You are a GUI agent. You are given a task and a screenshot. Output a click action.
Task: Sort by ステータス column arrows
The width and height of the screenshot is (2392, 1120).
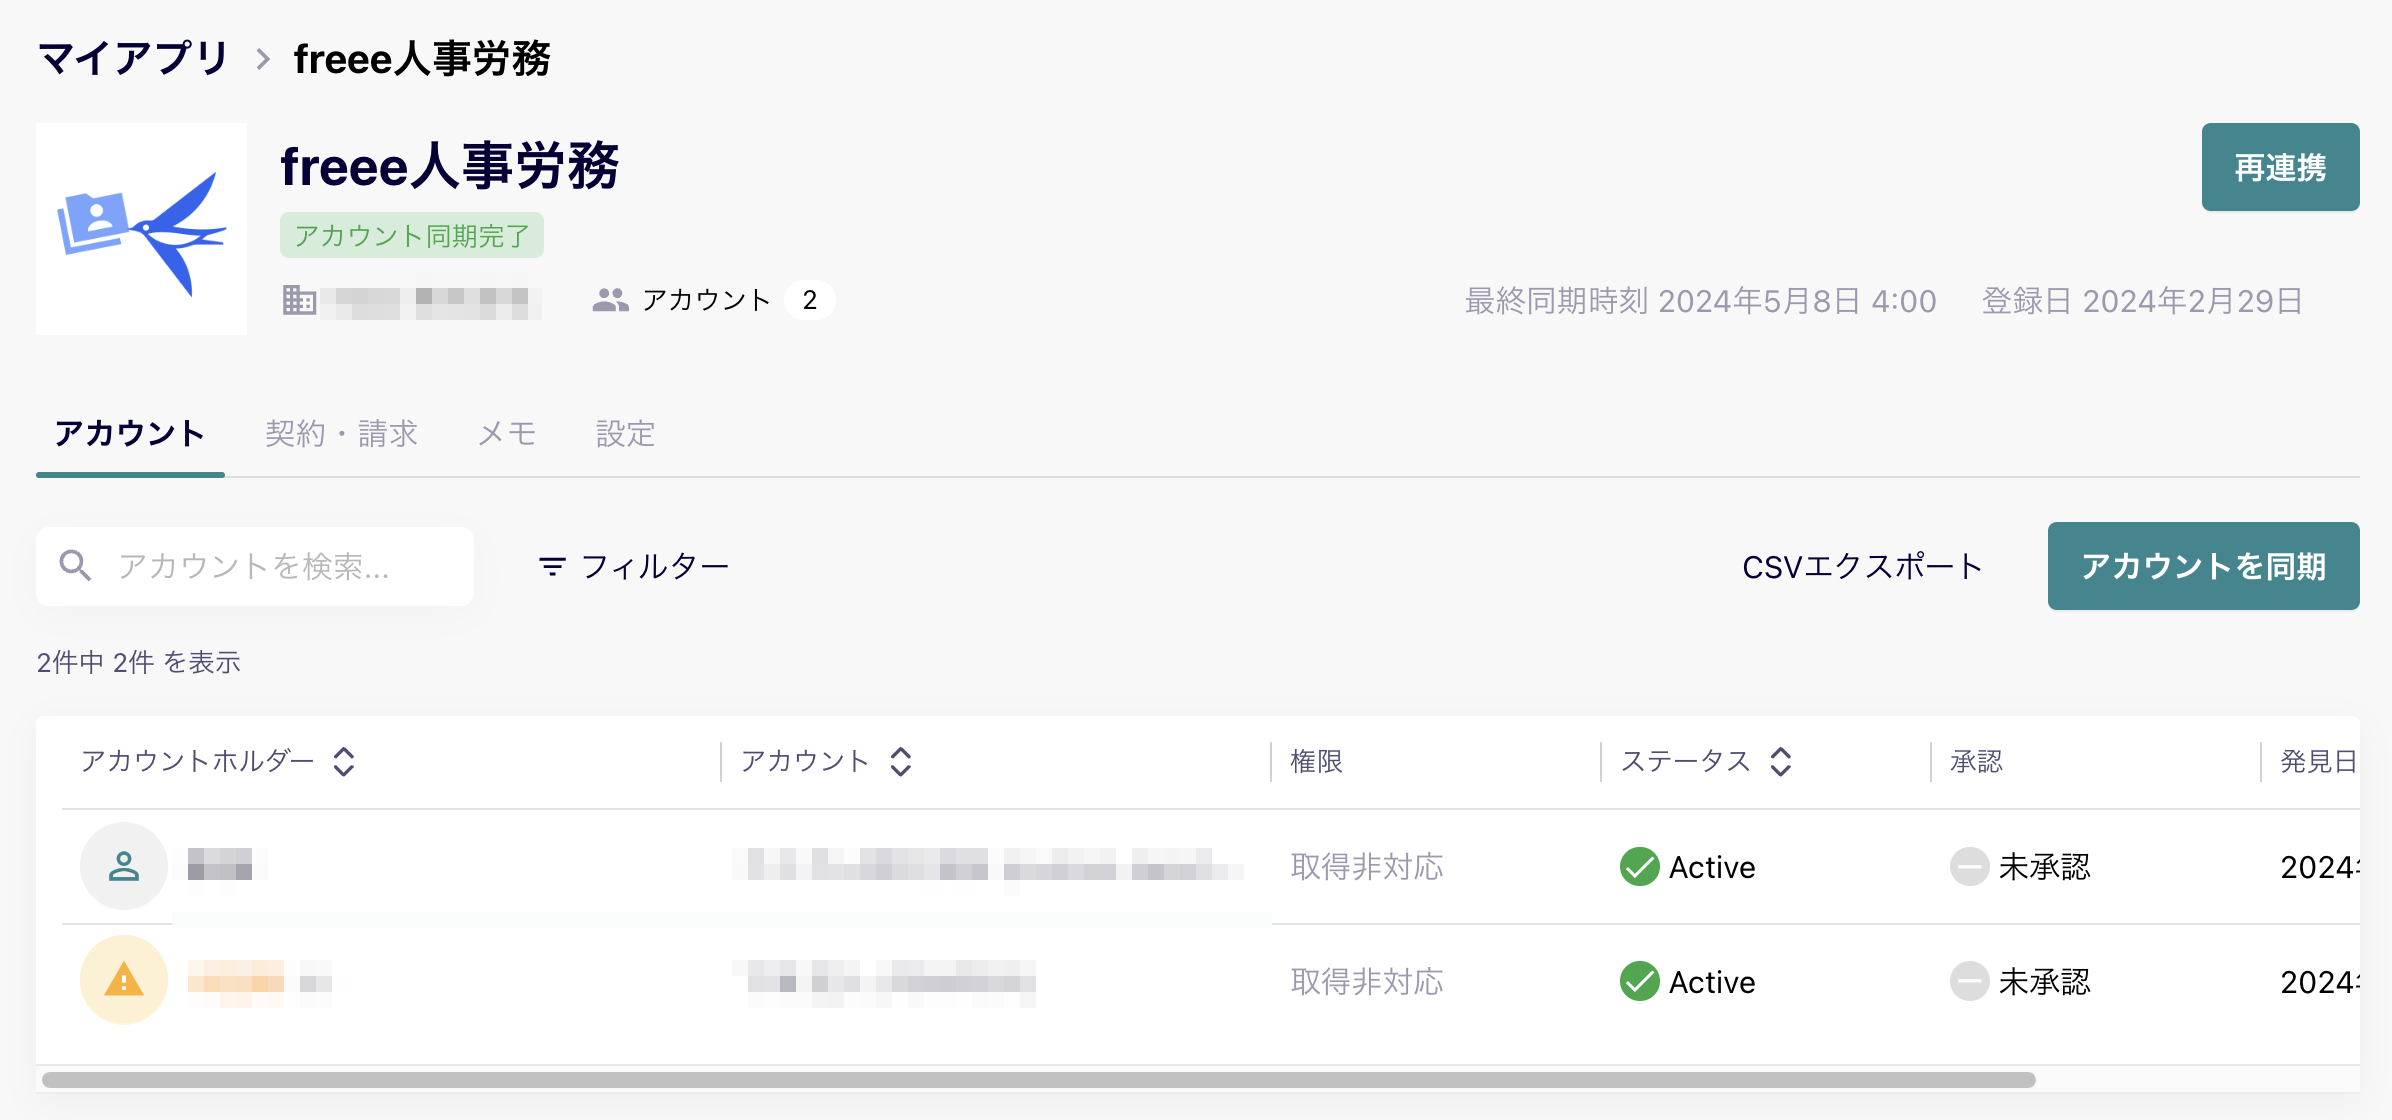pyautogui.click(x=1781, y=761)
